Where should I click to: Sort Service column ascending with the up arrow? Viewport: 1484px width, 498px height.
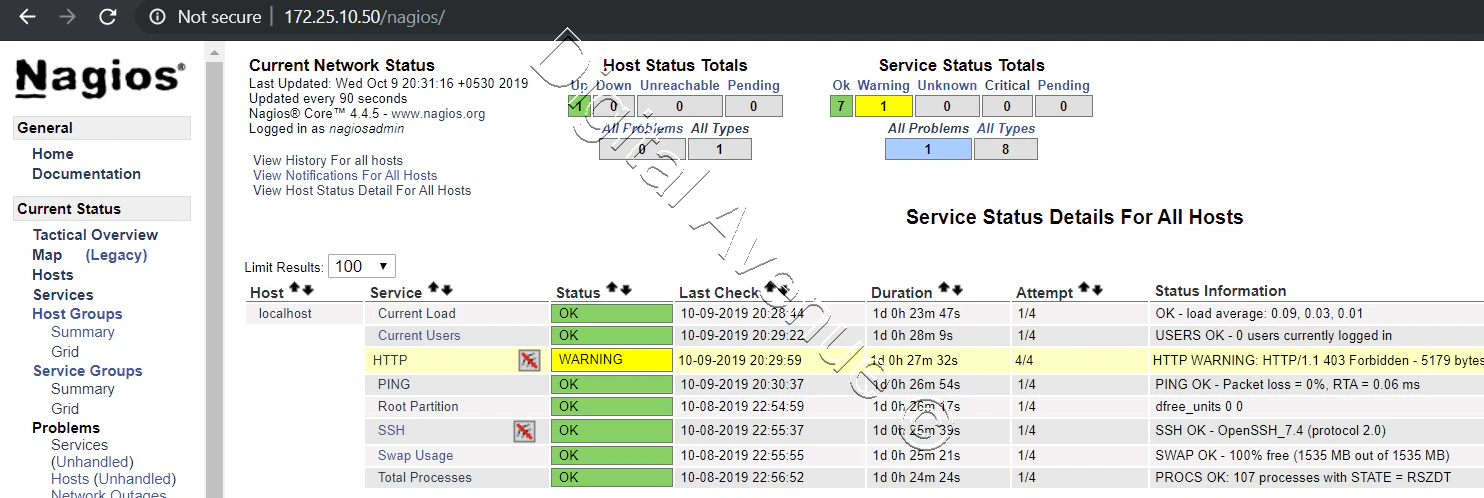point(433,289)
